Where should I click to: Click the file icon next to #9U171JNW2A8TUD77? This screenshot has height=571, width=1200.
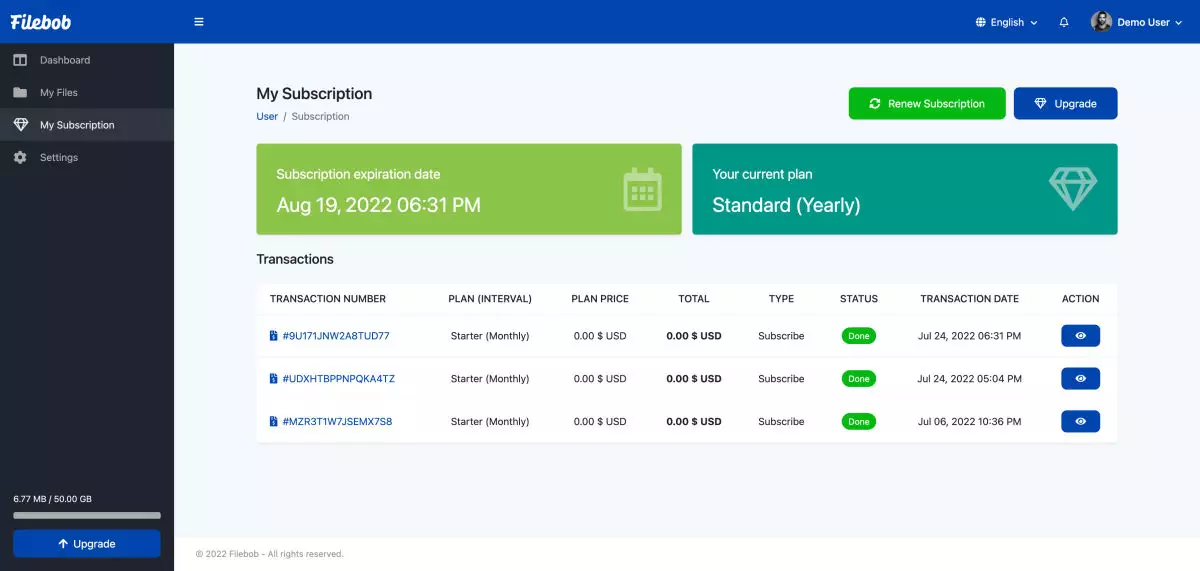coord(274,336)
